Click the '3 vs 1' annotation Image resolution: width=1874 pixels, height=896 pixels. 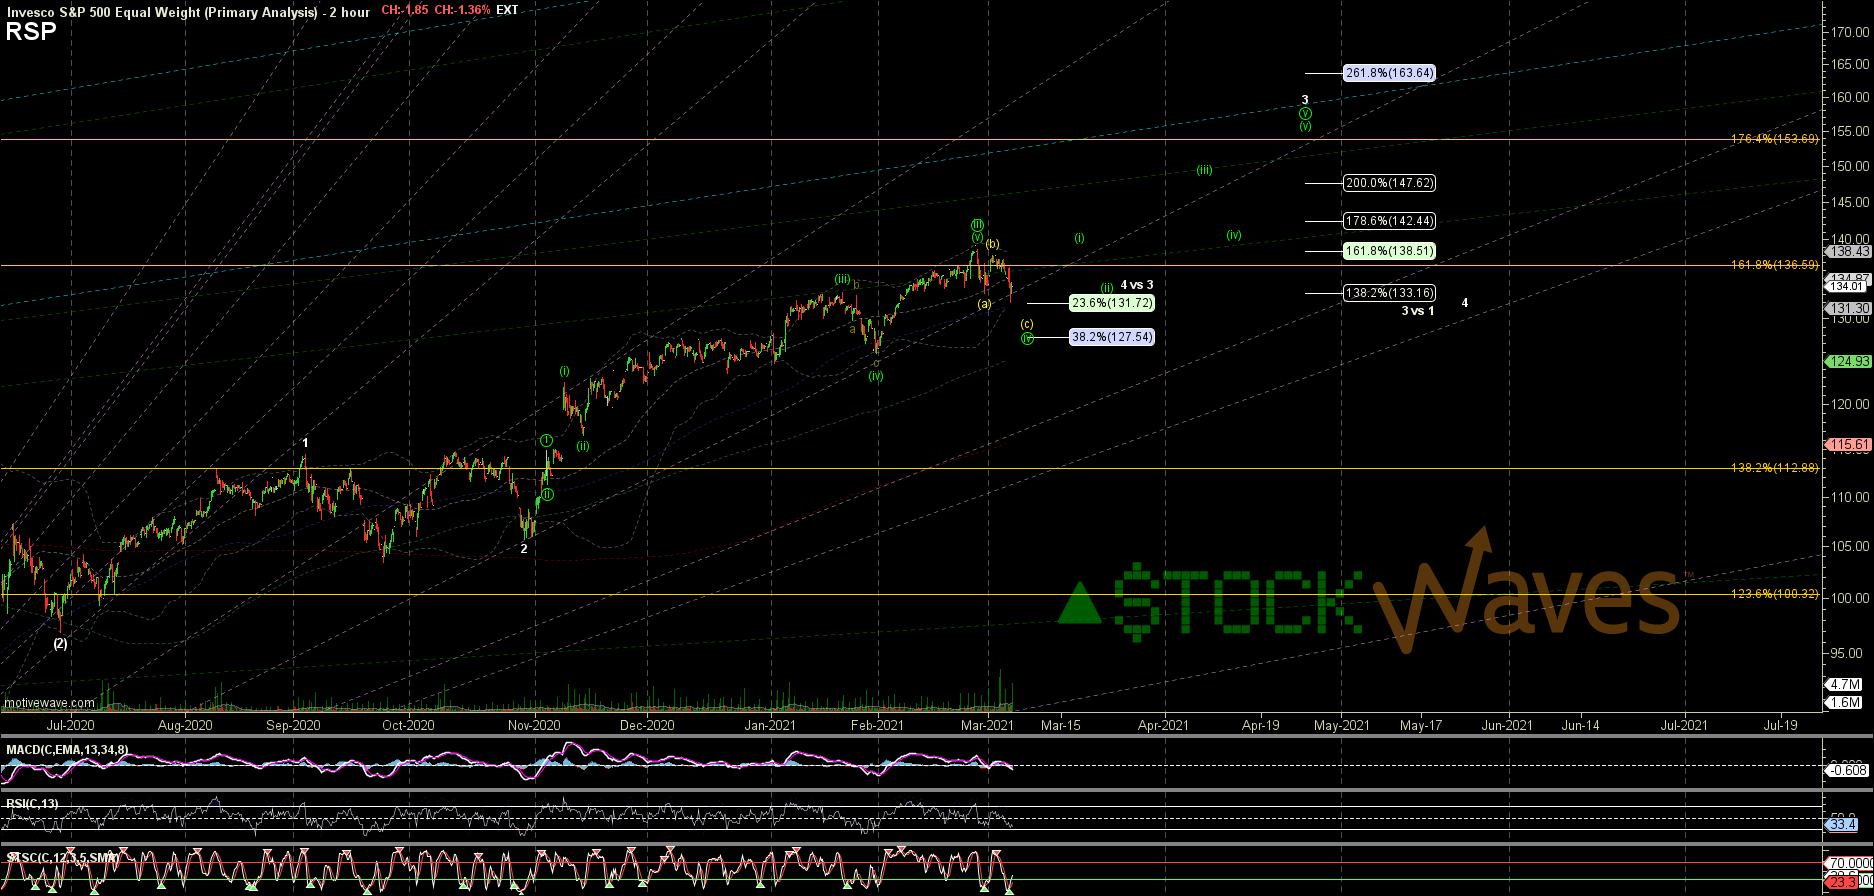click(x=1417, y=311)
